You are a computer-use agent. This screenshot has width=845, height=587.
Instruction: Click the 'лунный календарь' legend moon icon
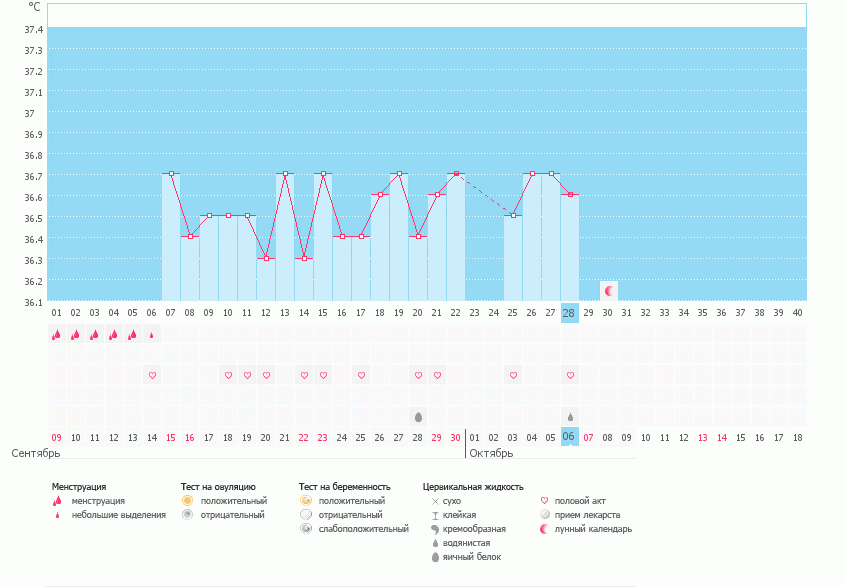(x=545, y=529)
